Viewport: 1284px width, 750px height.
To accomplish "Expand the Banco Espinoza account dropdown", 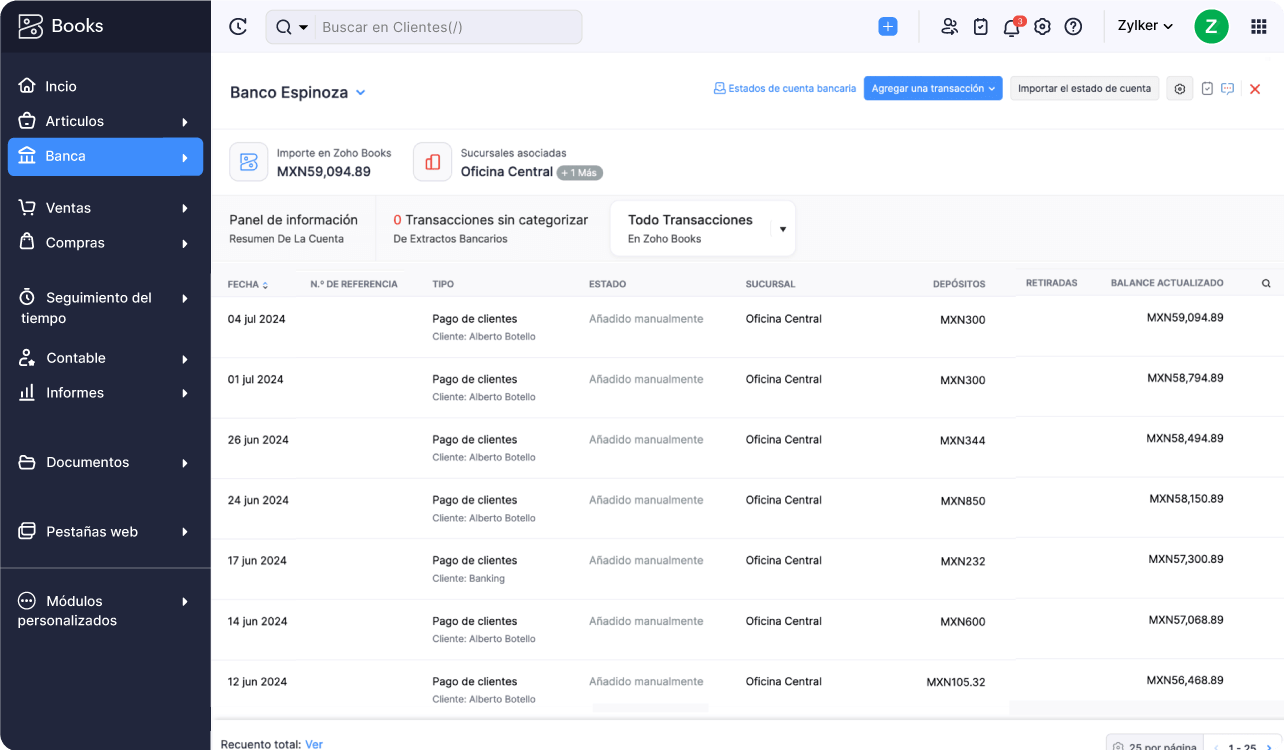I will [360, 93].
